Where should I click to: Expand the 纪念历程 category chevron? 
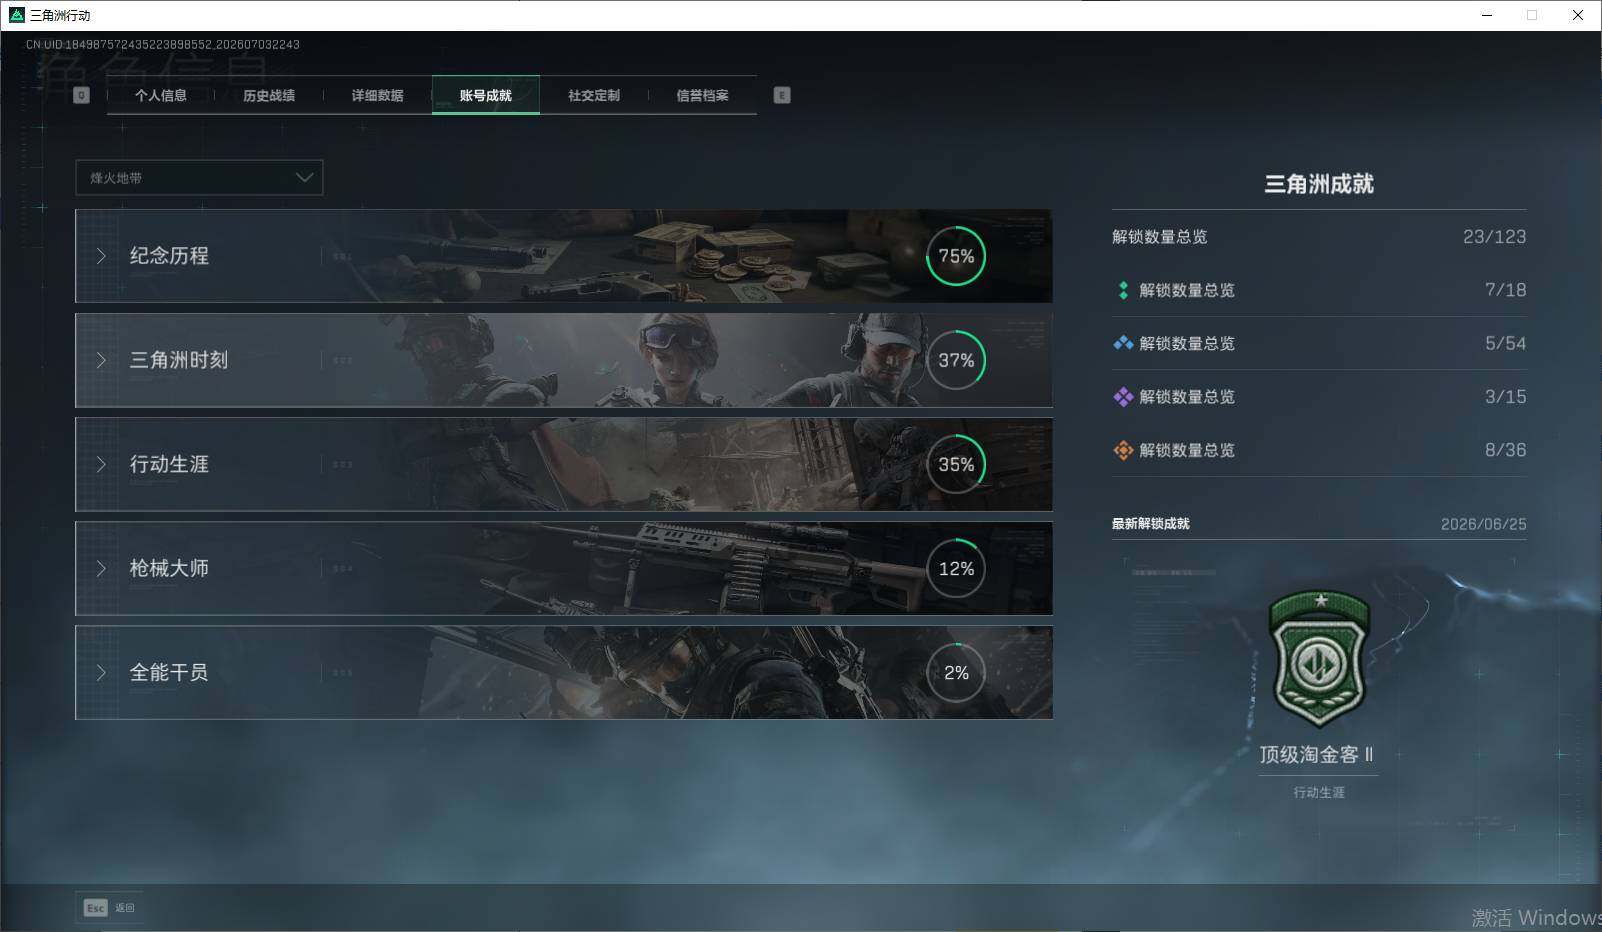pos(101,256)
